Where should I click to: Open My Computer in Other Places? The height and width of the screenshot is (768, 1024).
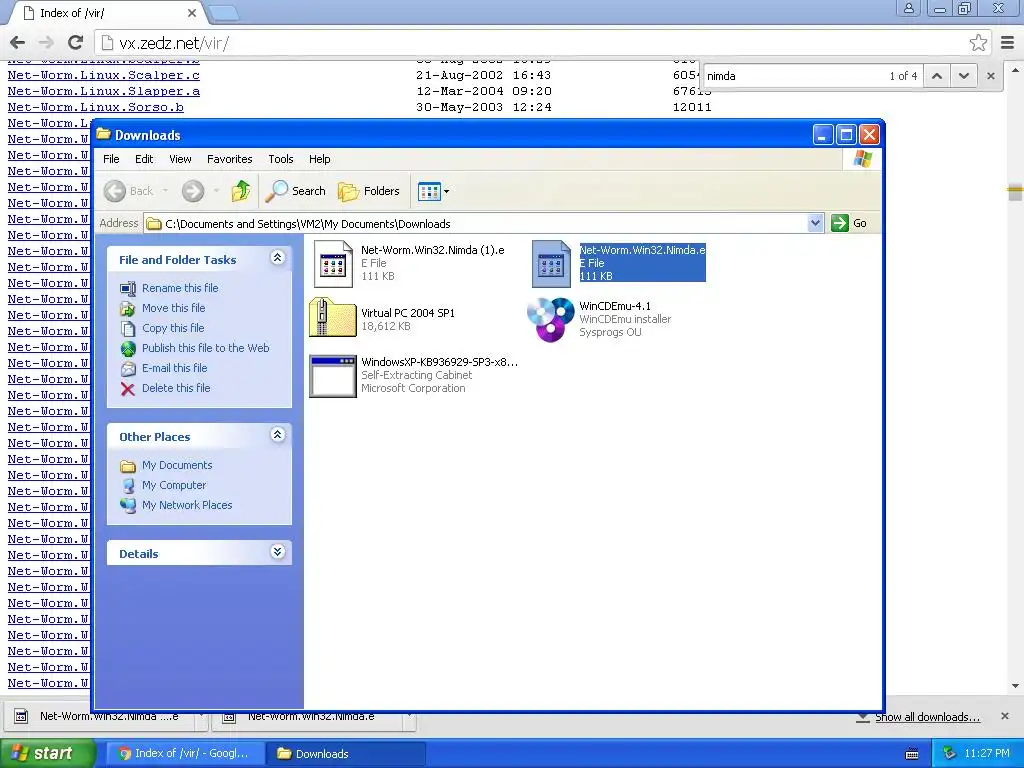click(174, 485)
